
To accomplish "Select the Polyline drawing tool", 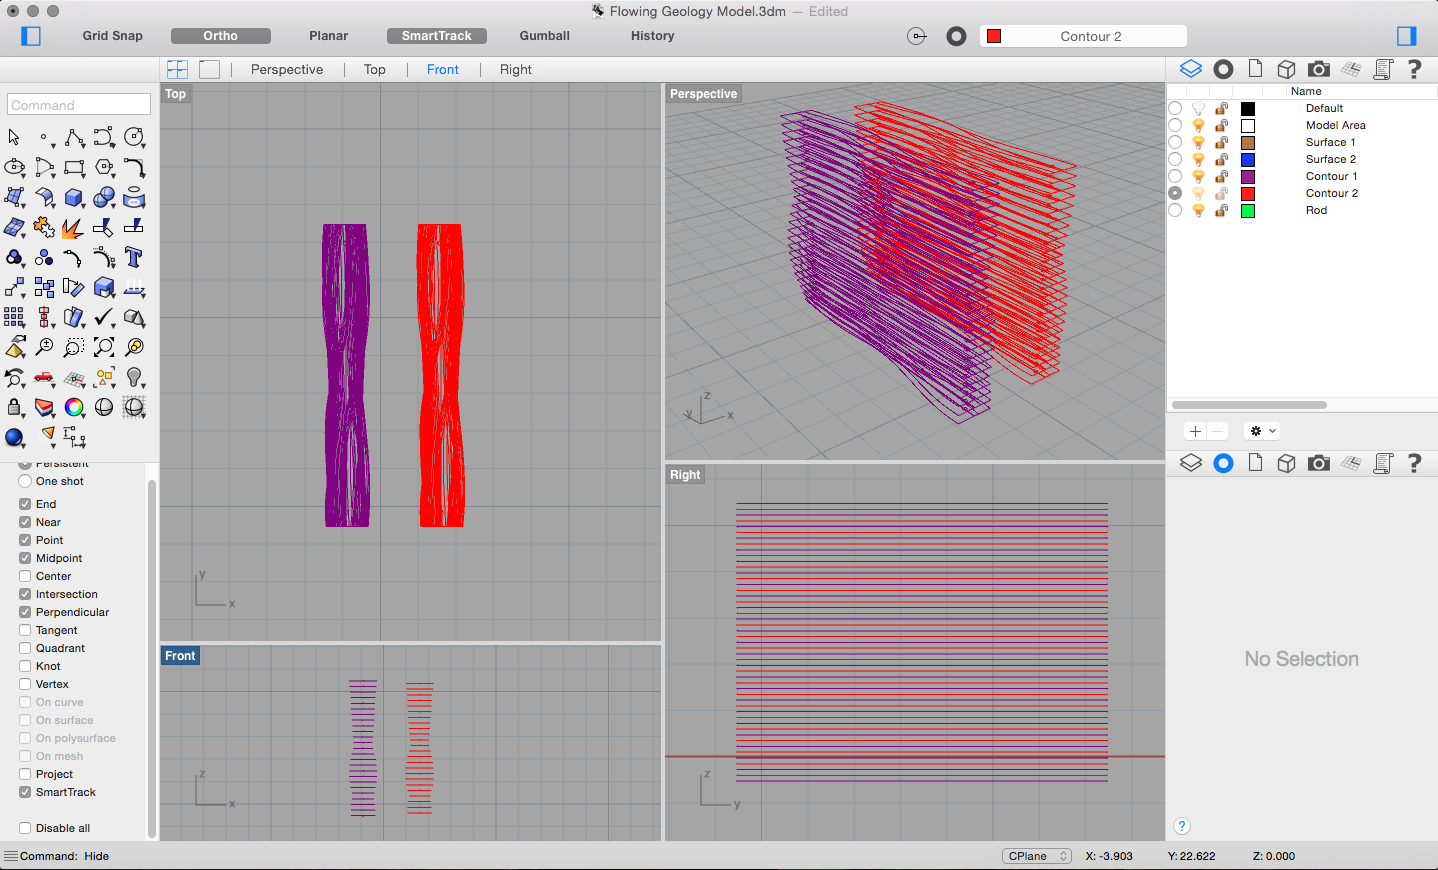I will (74, 137).
